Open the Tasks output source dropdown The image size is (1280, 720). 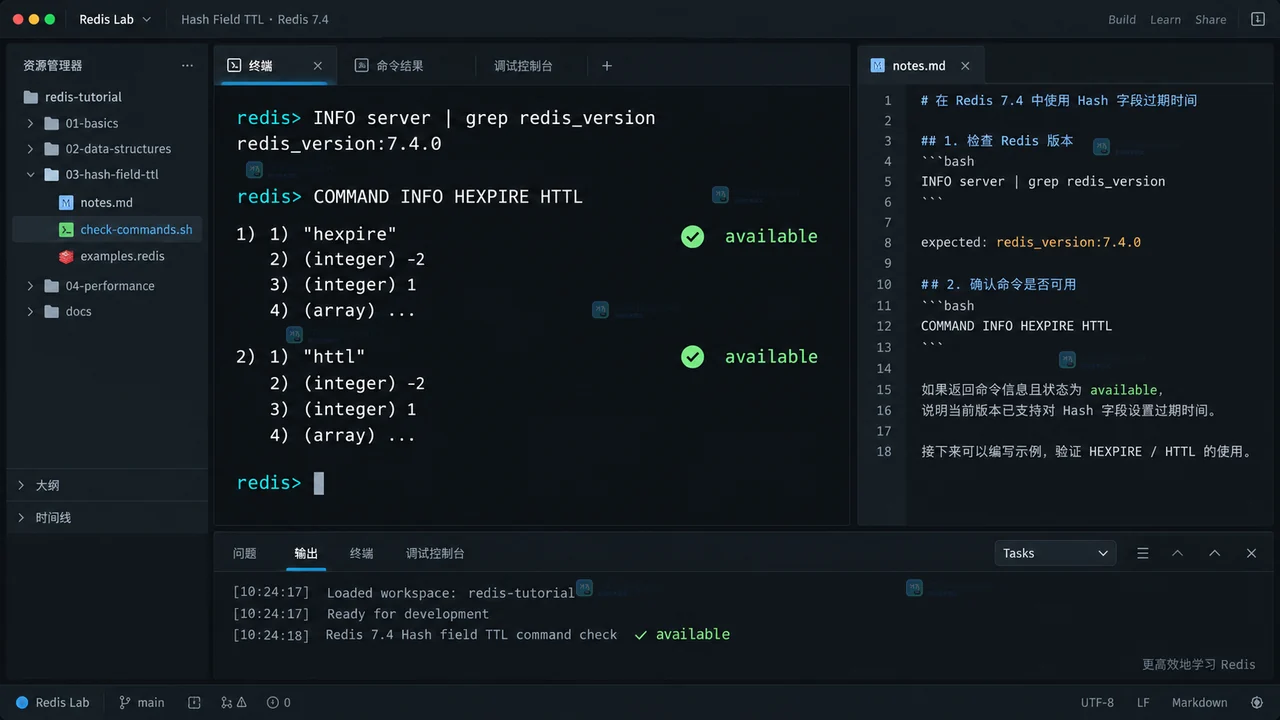(1055, 553)
